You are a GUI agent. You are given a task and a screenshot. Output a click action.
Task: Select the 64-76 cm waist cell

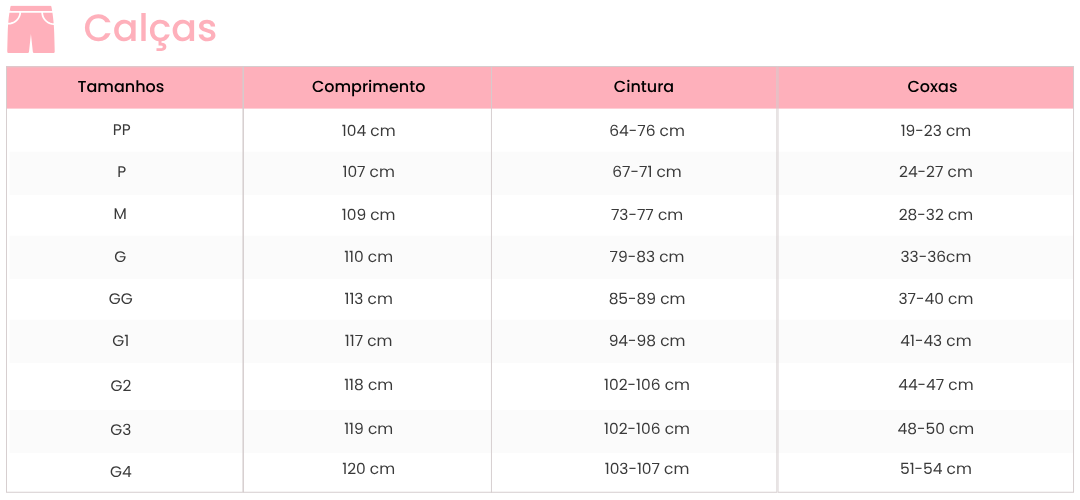click(x=647, y=131)
